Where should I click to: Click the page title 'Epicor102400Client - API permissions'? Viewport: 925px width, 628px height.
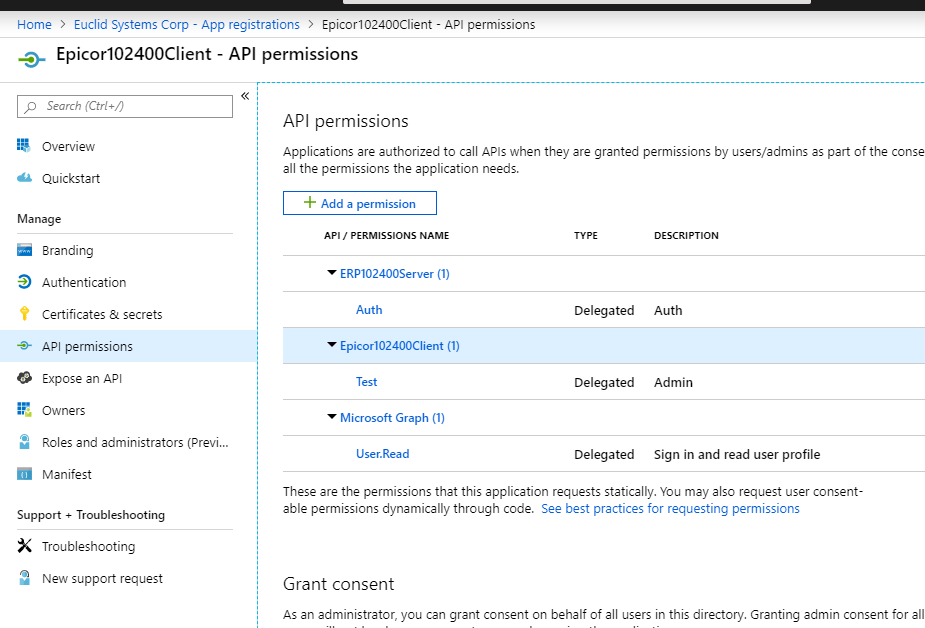207,54
